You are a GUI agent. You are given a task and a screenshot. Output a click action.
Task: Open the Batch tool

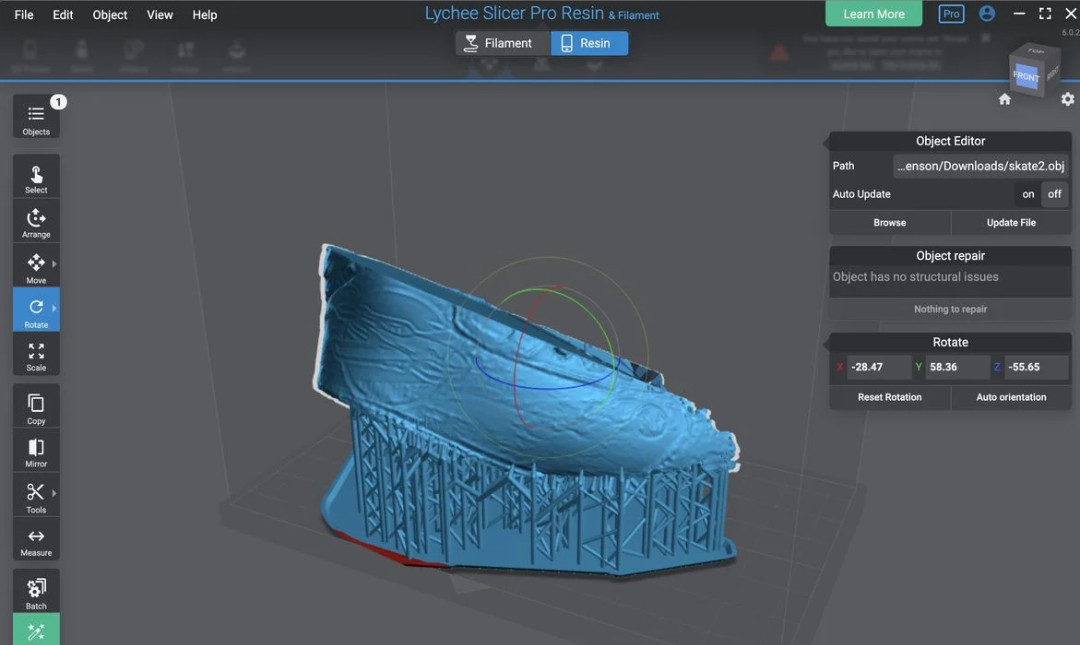tap(36, 592)
